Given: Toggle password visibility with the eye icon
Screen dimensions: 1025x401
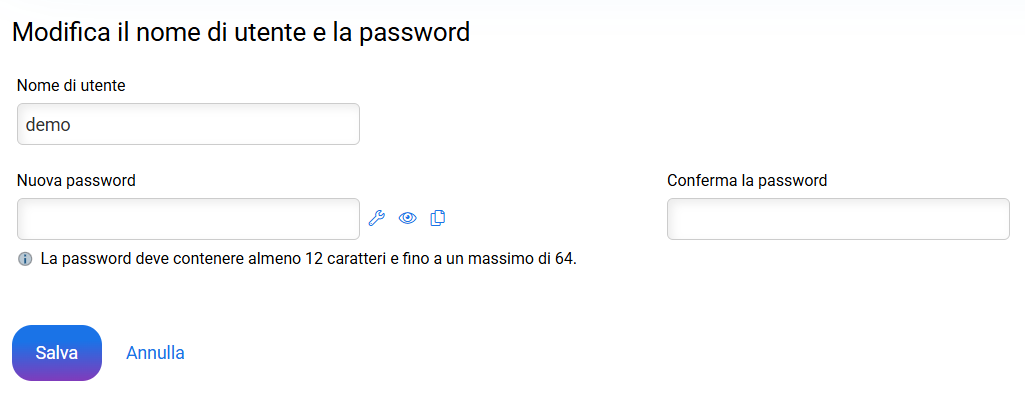Looking at the screenshot, I should point(407,218).
